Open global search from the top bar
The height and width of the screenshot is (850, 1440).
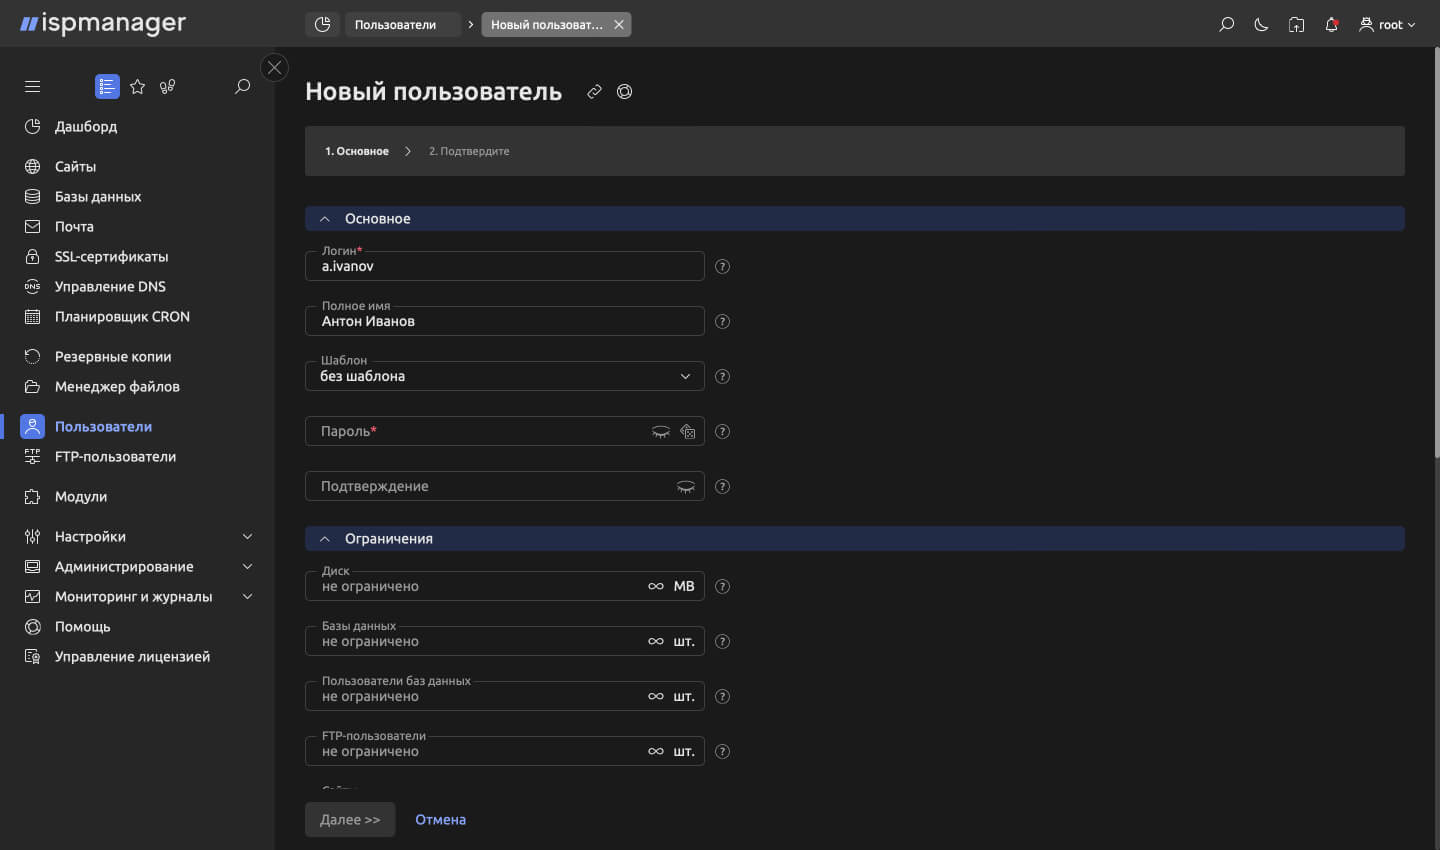[x=1226, y=24]
